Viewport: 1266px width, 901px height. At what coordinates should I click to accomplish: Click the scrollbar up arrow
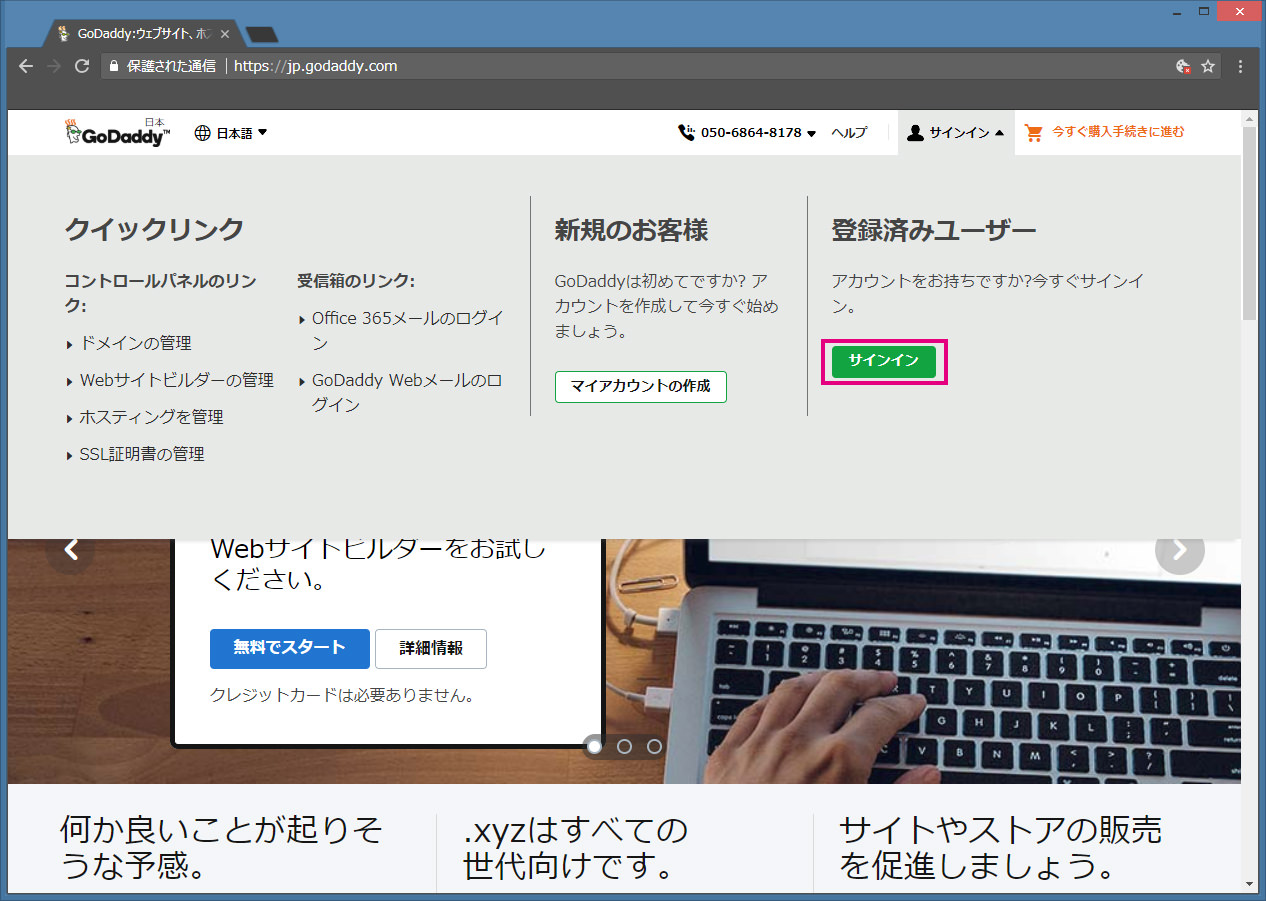click(1249, 118)
